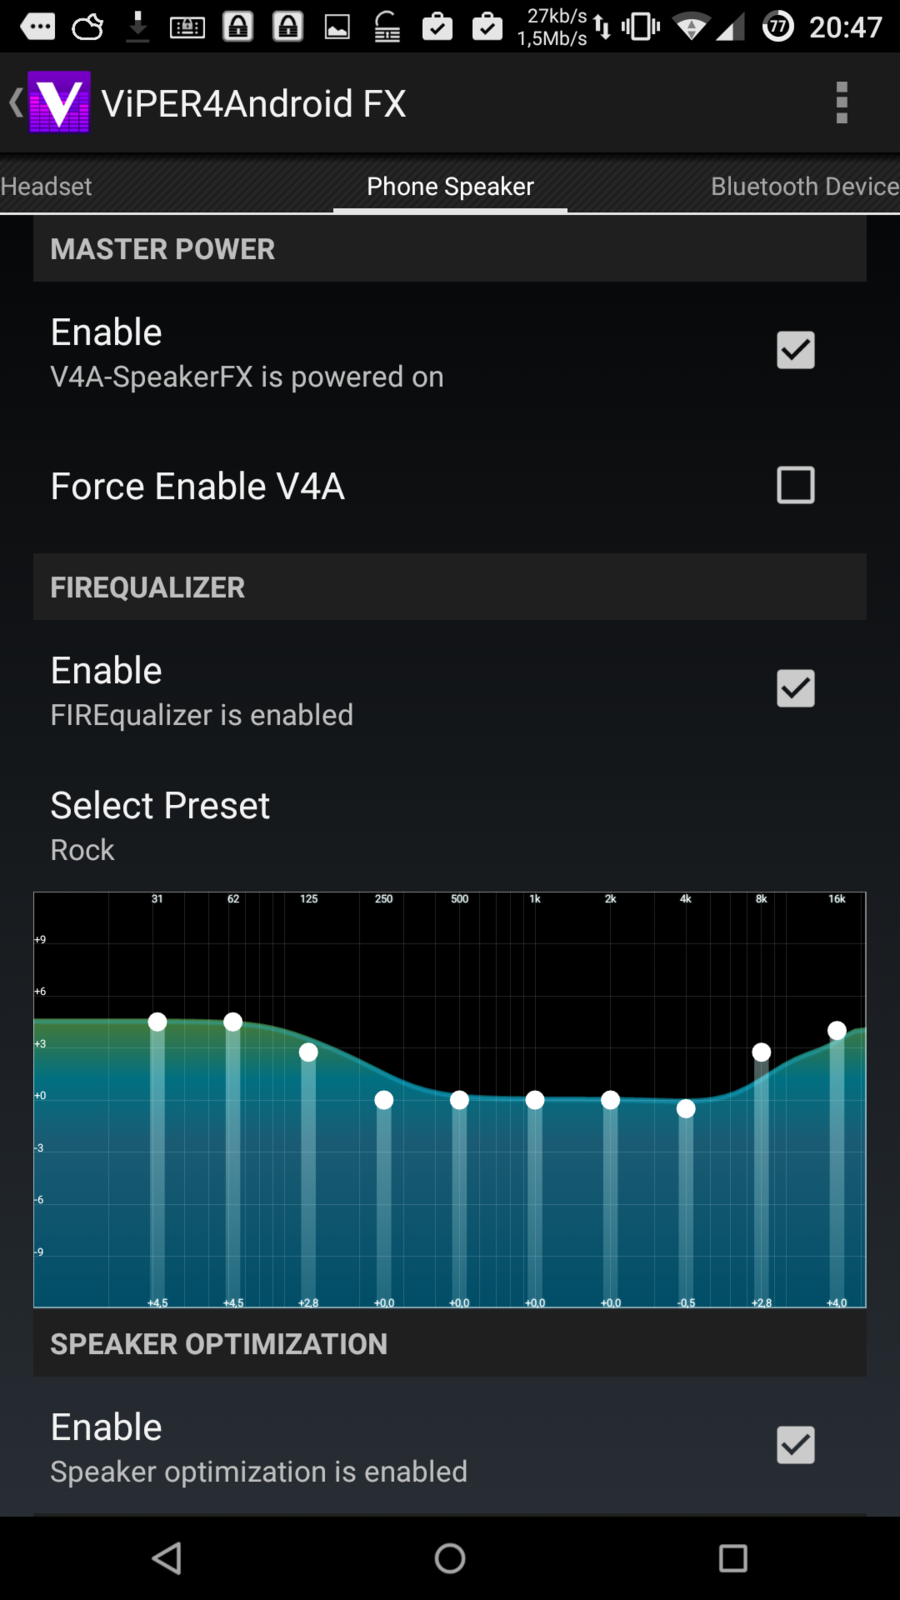900x1600 pixels.
Task: Tap the ViPER4Android app logo icon
Action: [x=59, y=103]
